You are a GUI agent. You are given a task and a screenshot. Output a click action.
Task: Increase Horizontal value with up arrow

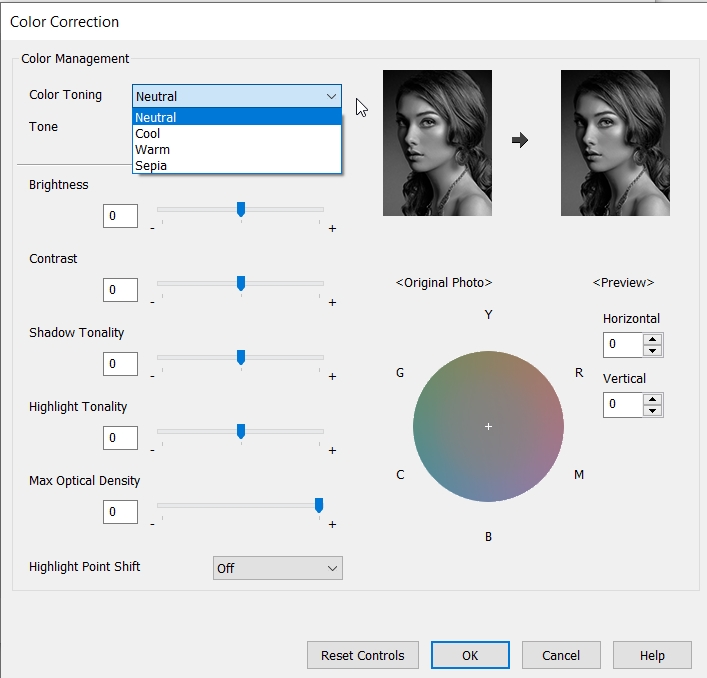point(652,339)
